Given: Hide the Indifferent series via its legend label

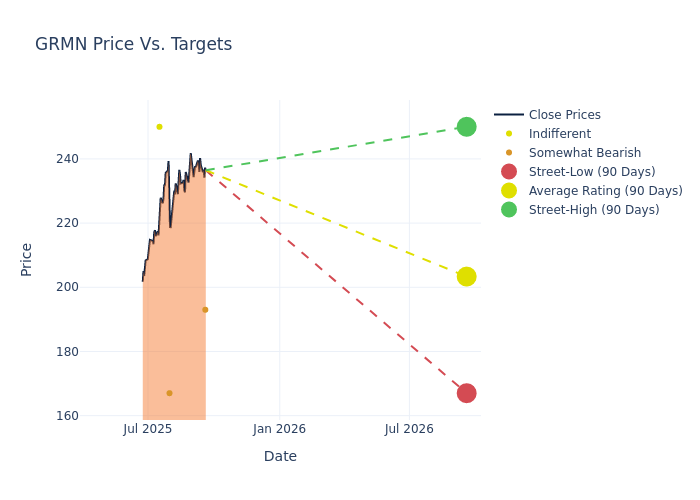Looking at the screenshot, I should [559, 134].
